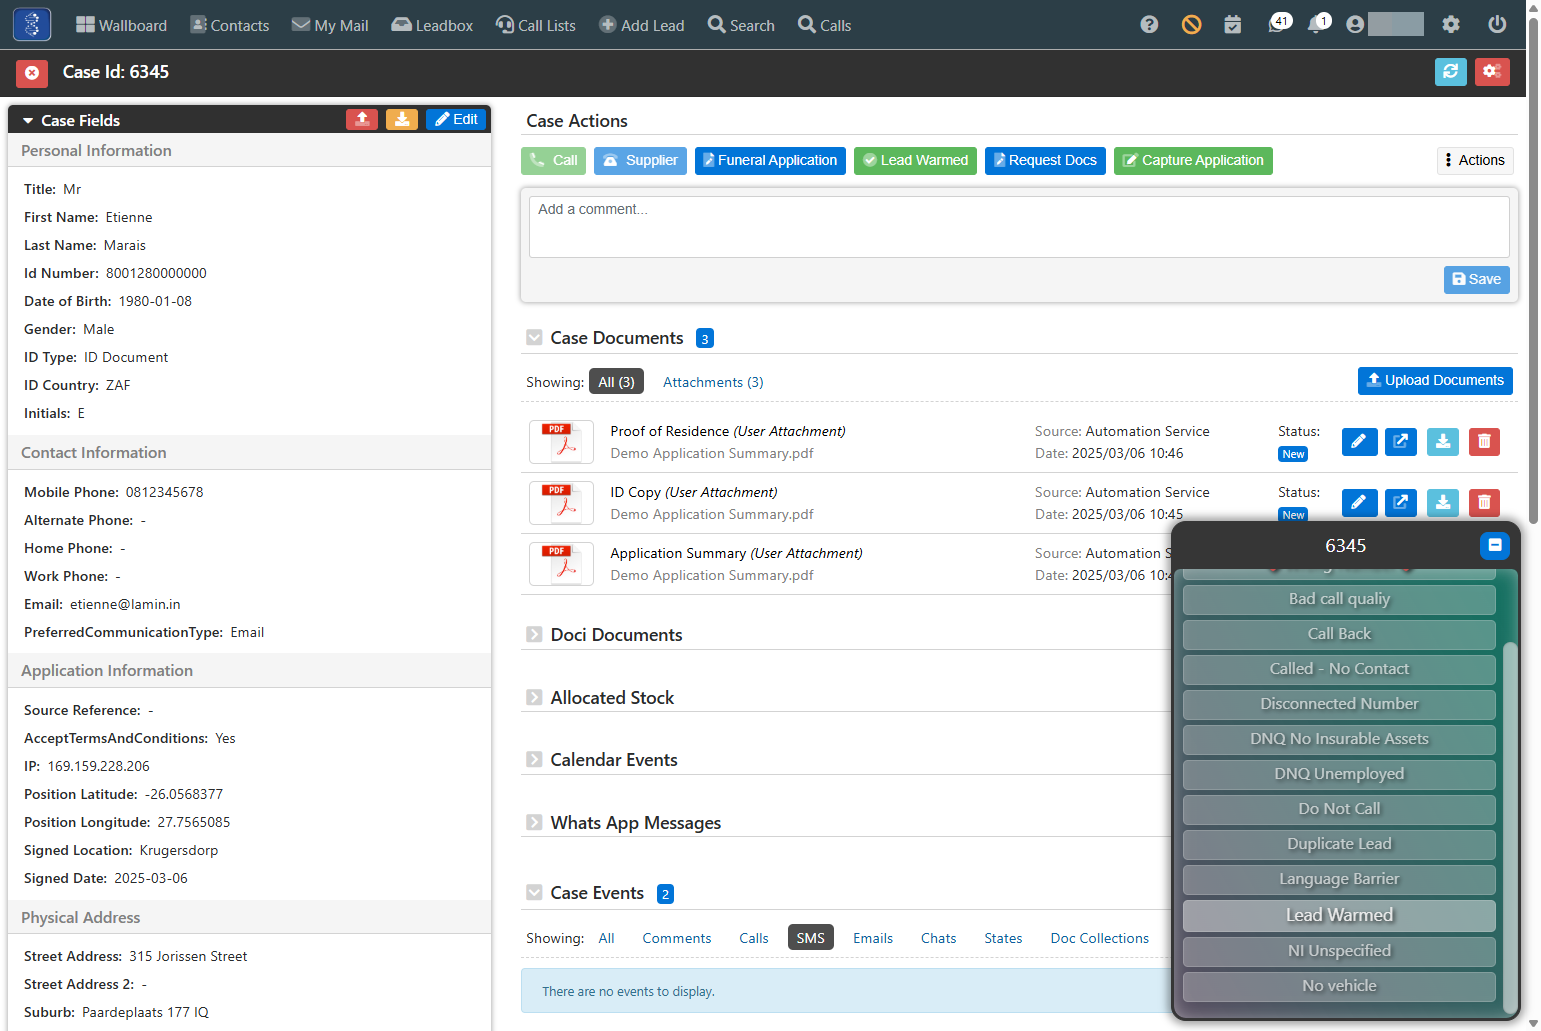Collapse the Case Documents section

pos(534,338)
